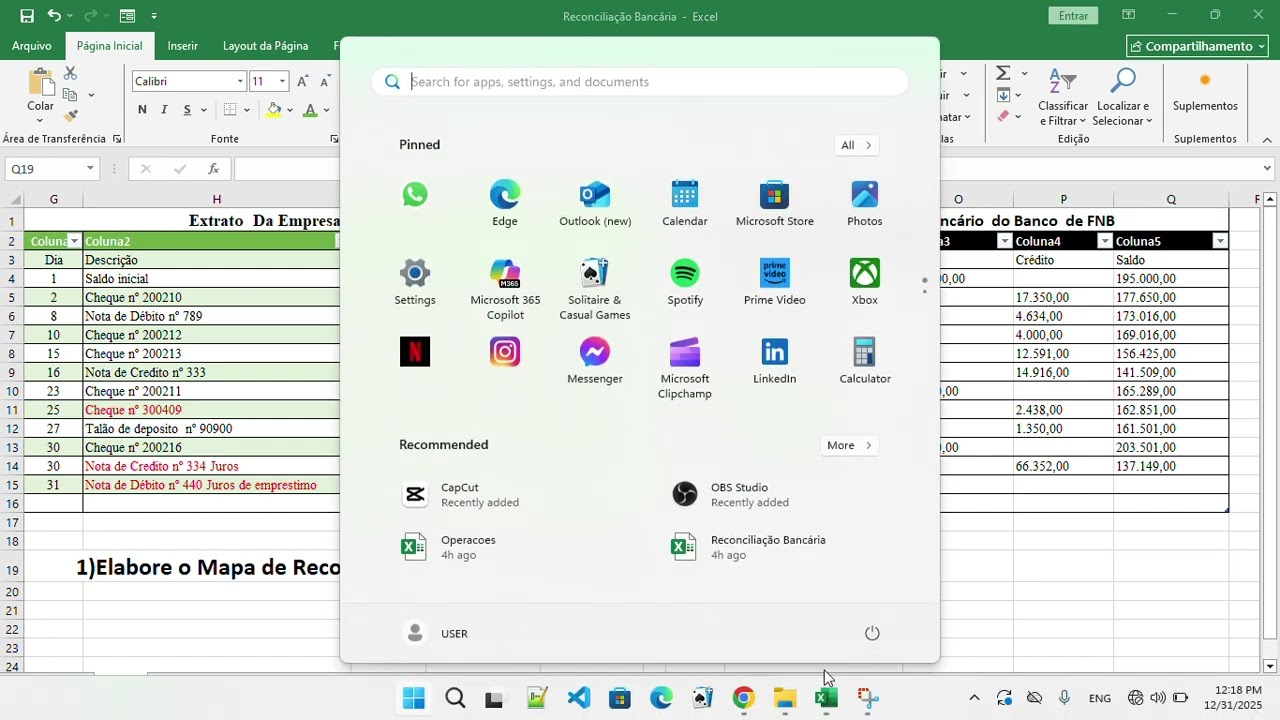Click the Start menu search field

[640, 82]
